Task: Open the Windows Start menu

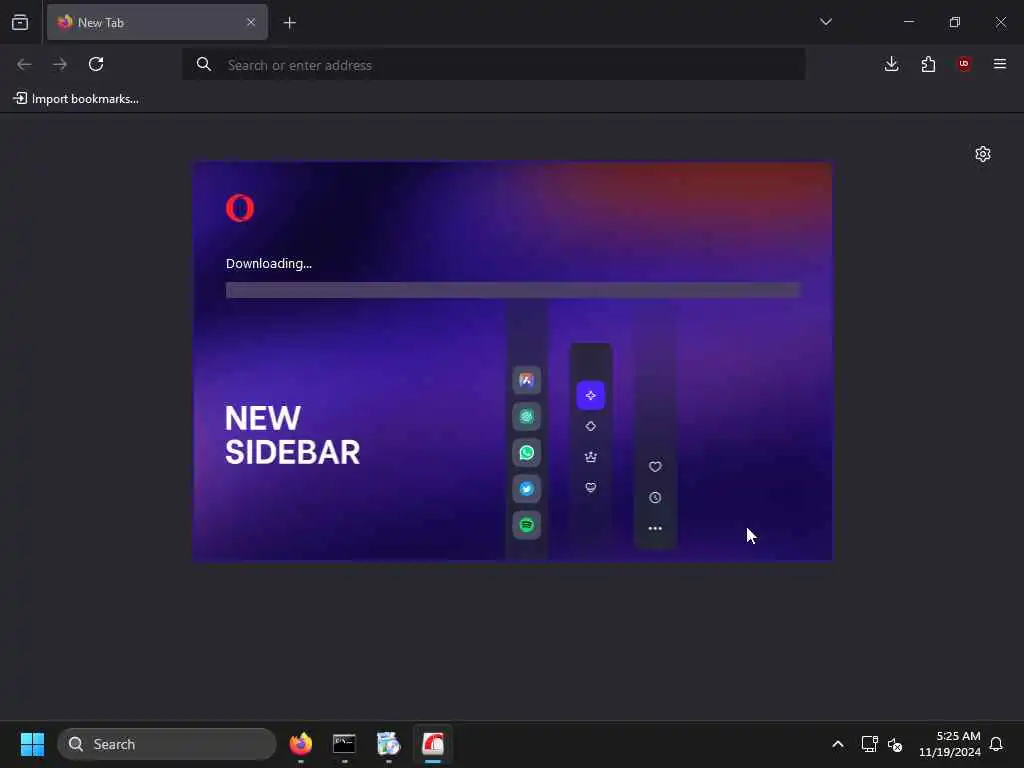Action: [32, 744]
